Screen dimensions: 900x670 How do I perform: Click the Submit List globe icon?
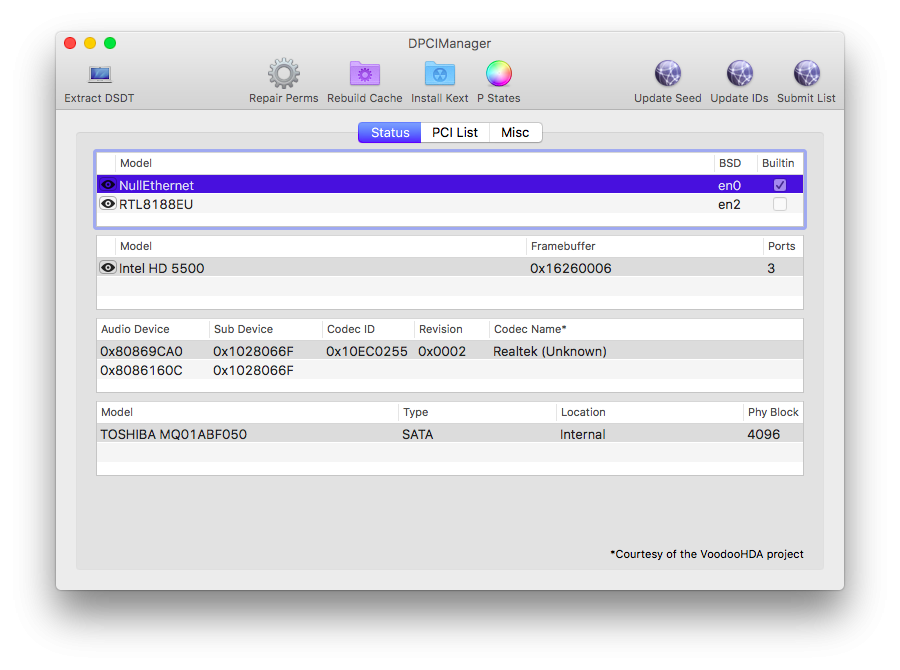(806, 73)
